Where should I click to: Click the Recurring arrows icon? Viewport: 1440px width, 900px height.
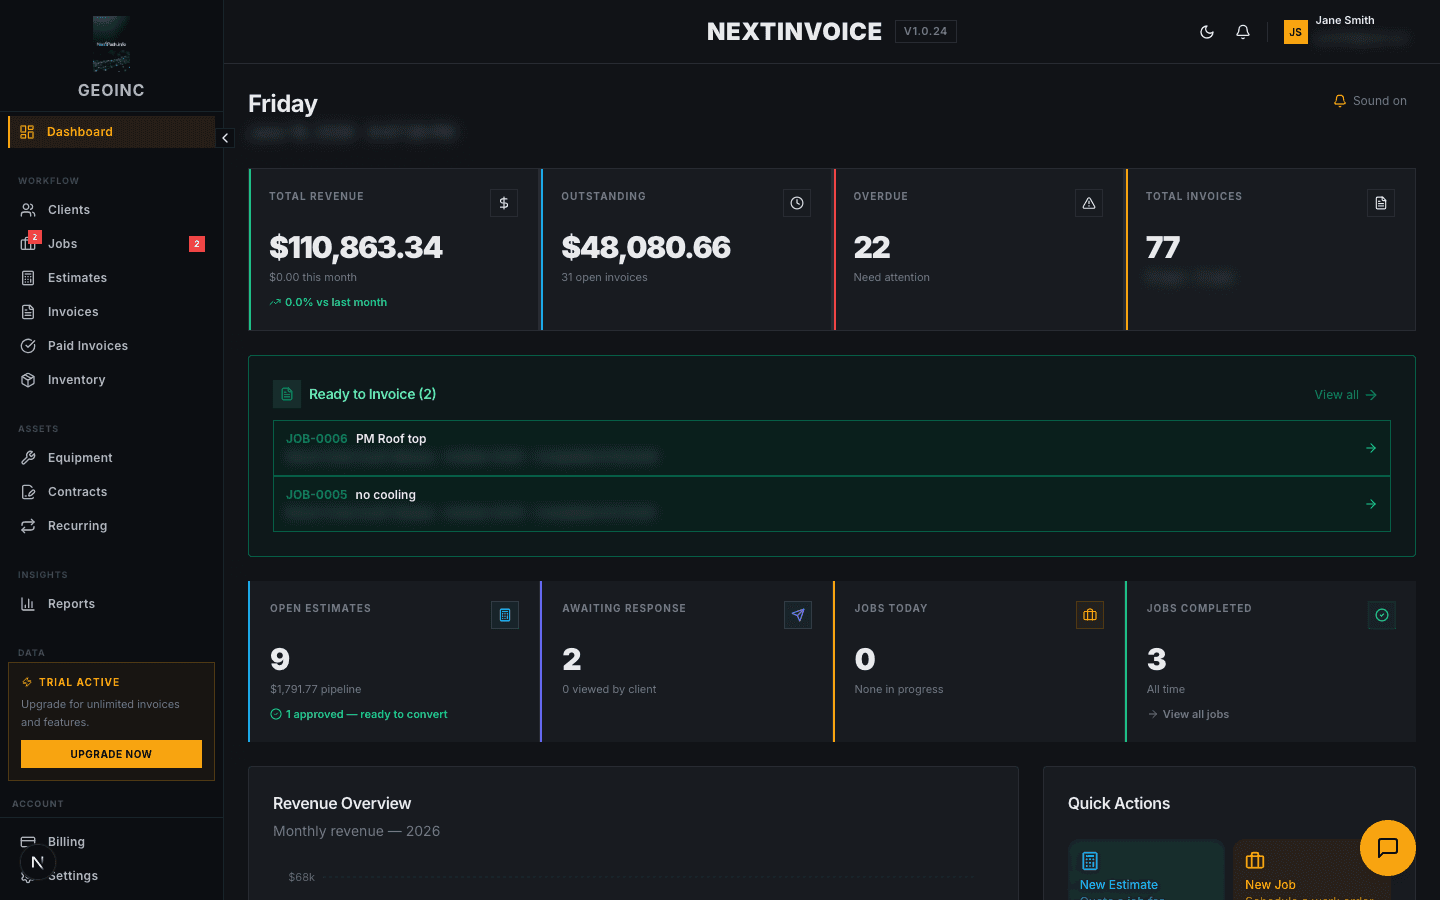pyautogui.click(x=28, y=526)
